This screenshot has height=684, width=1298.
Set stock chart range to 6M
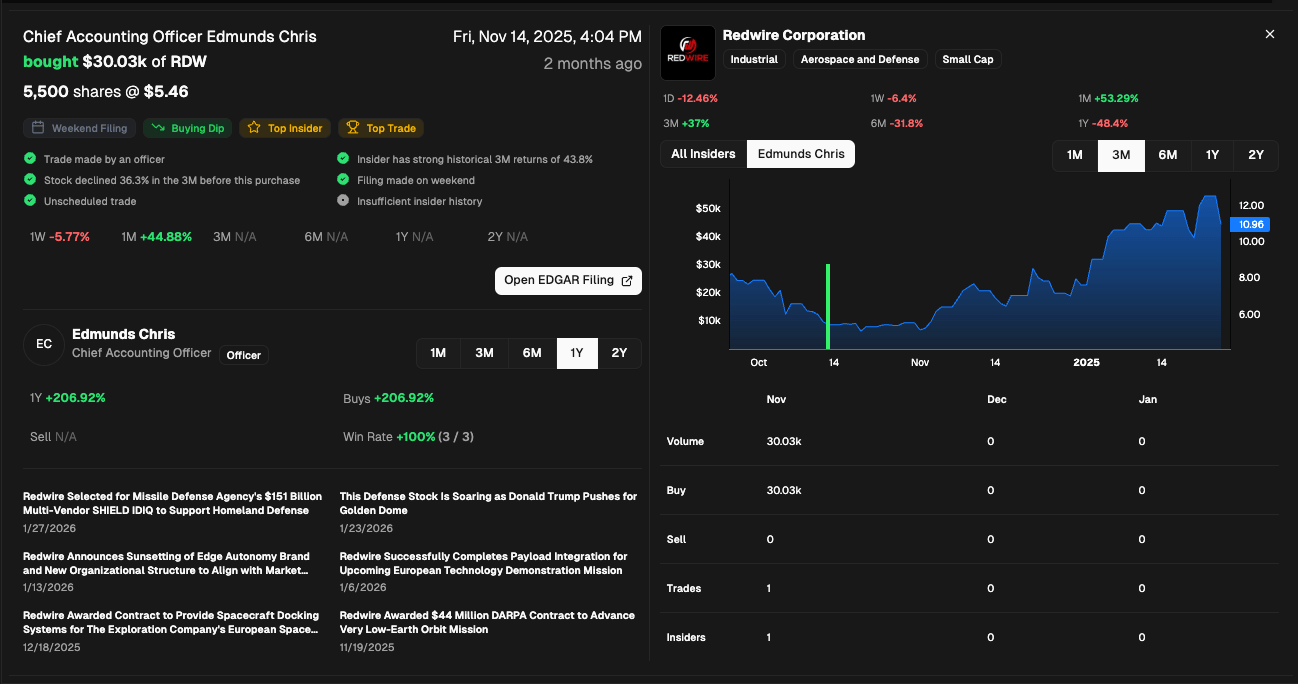[x=1167, y=155]
